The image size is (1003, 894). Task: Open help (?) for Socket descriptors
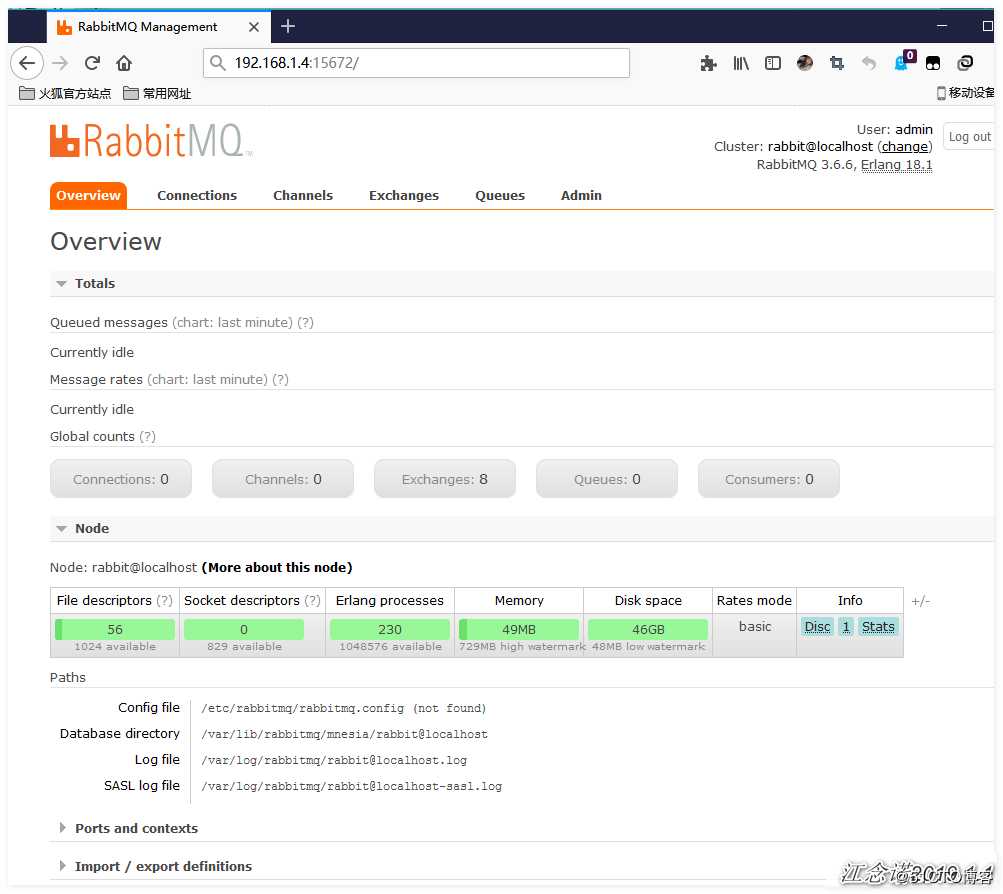coord(312,600)
